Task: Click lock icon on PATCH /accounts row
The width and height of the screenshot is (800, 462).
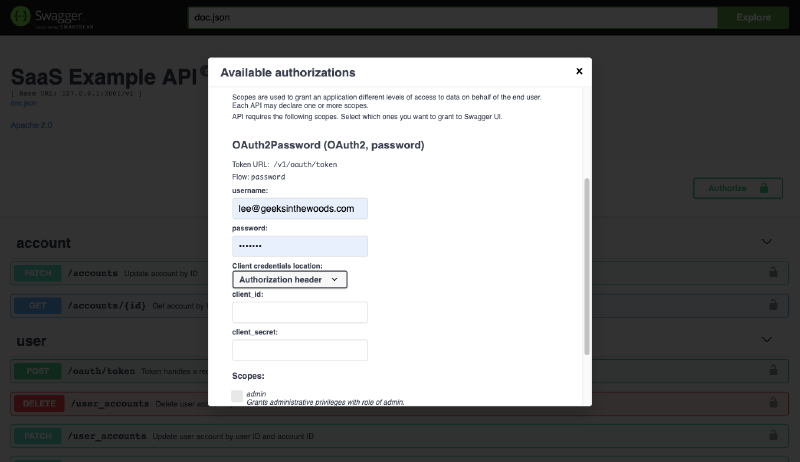Action: click(x=773, y=272)
